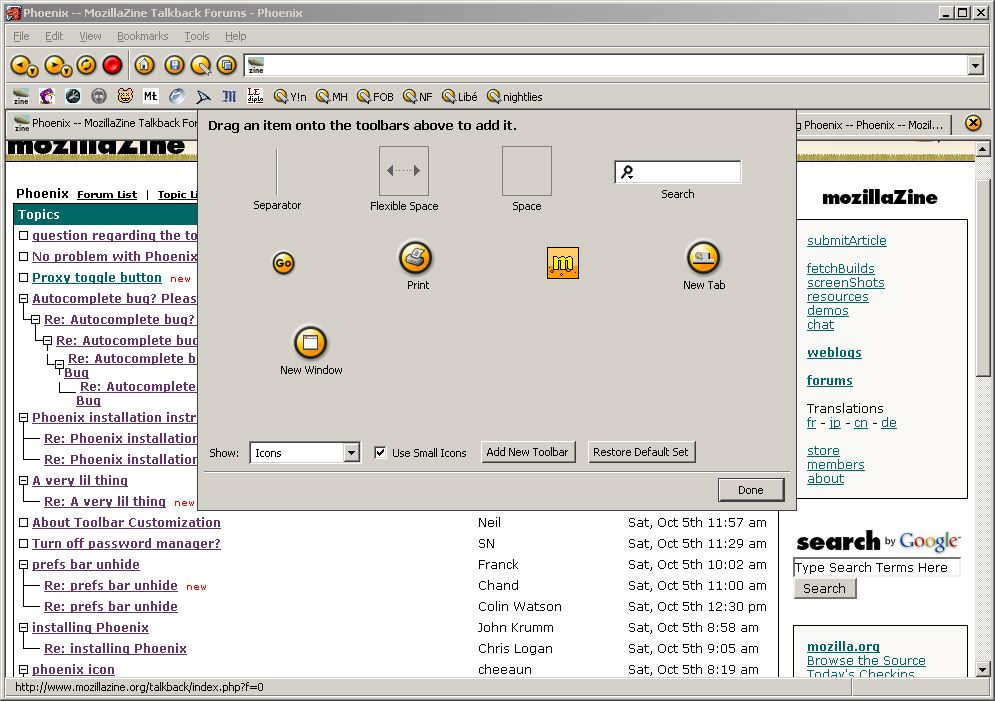Click the Go button icon
The height and width of the screenshot is (701, 995).
click(x=284, y=264)
